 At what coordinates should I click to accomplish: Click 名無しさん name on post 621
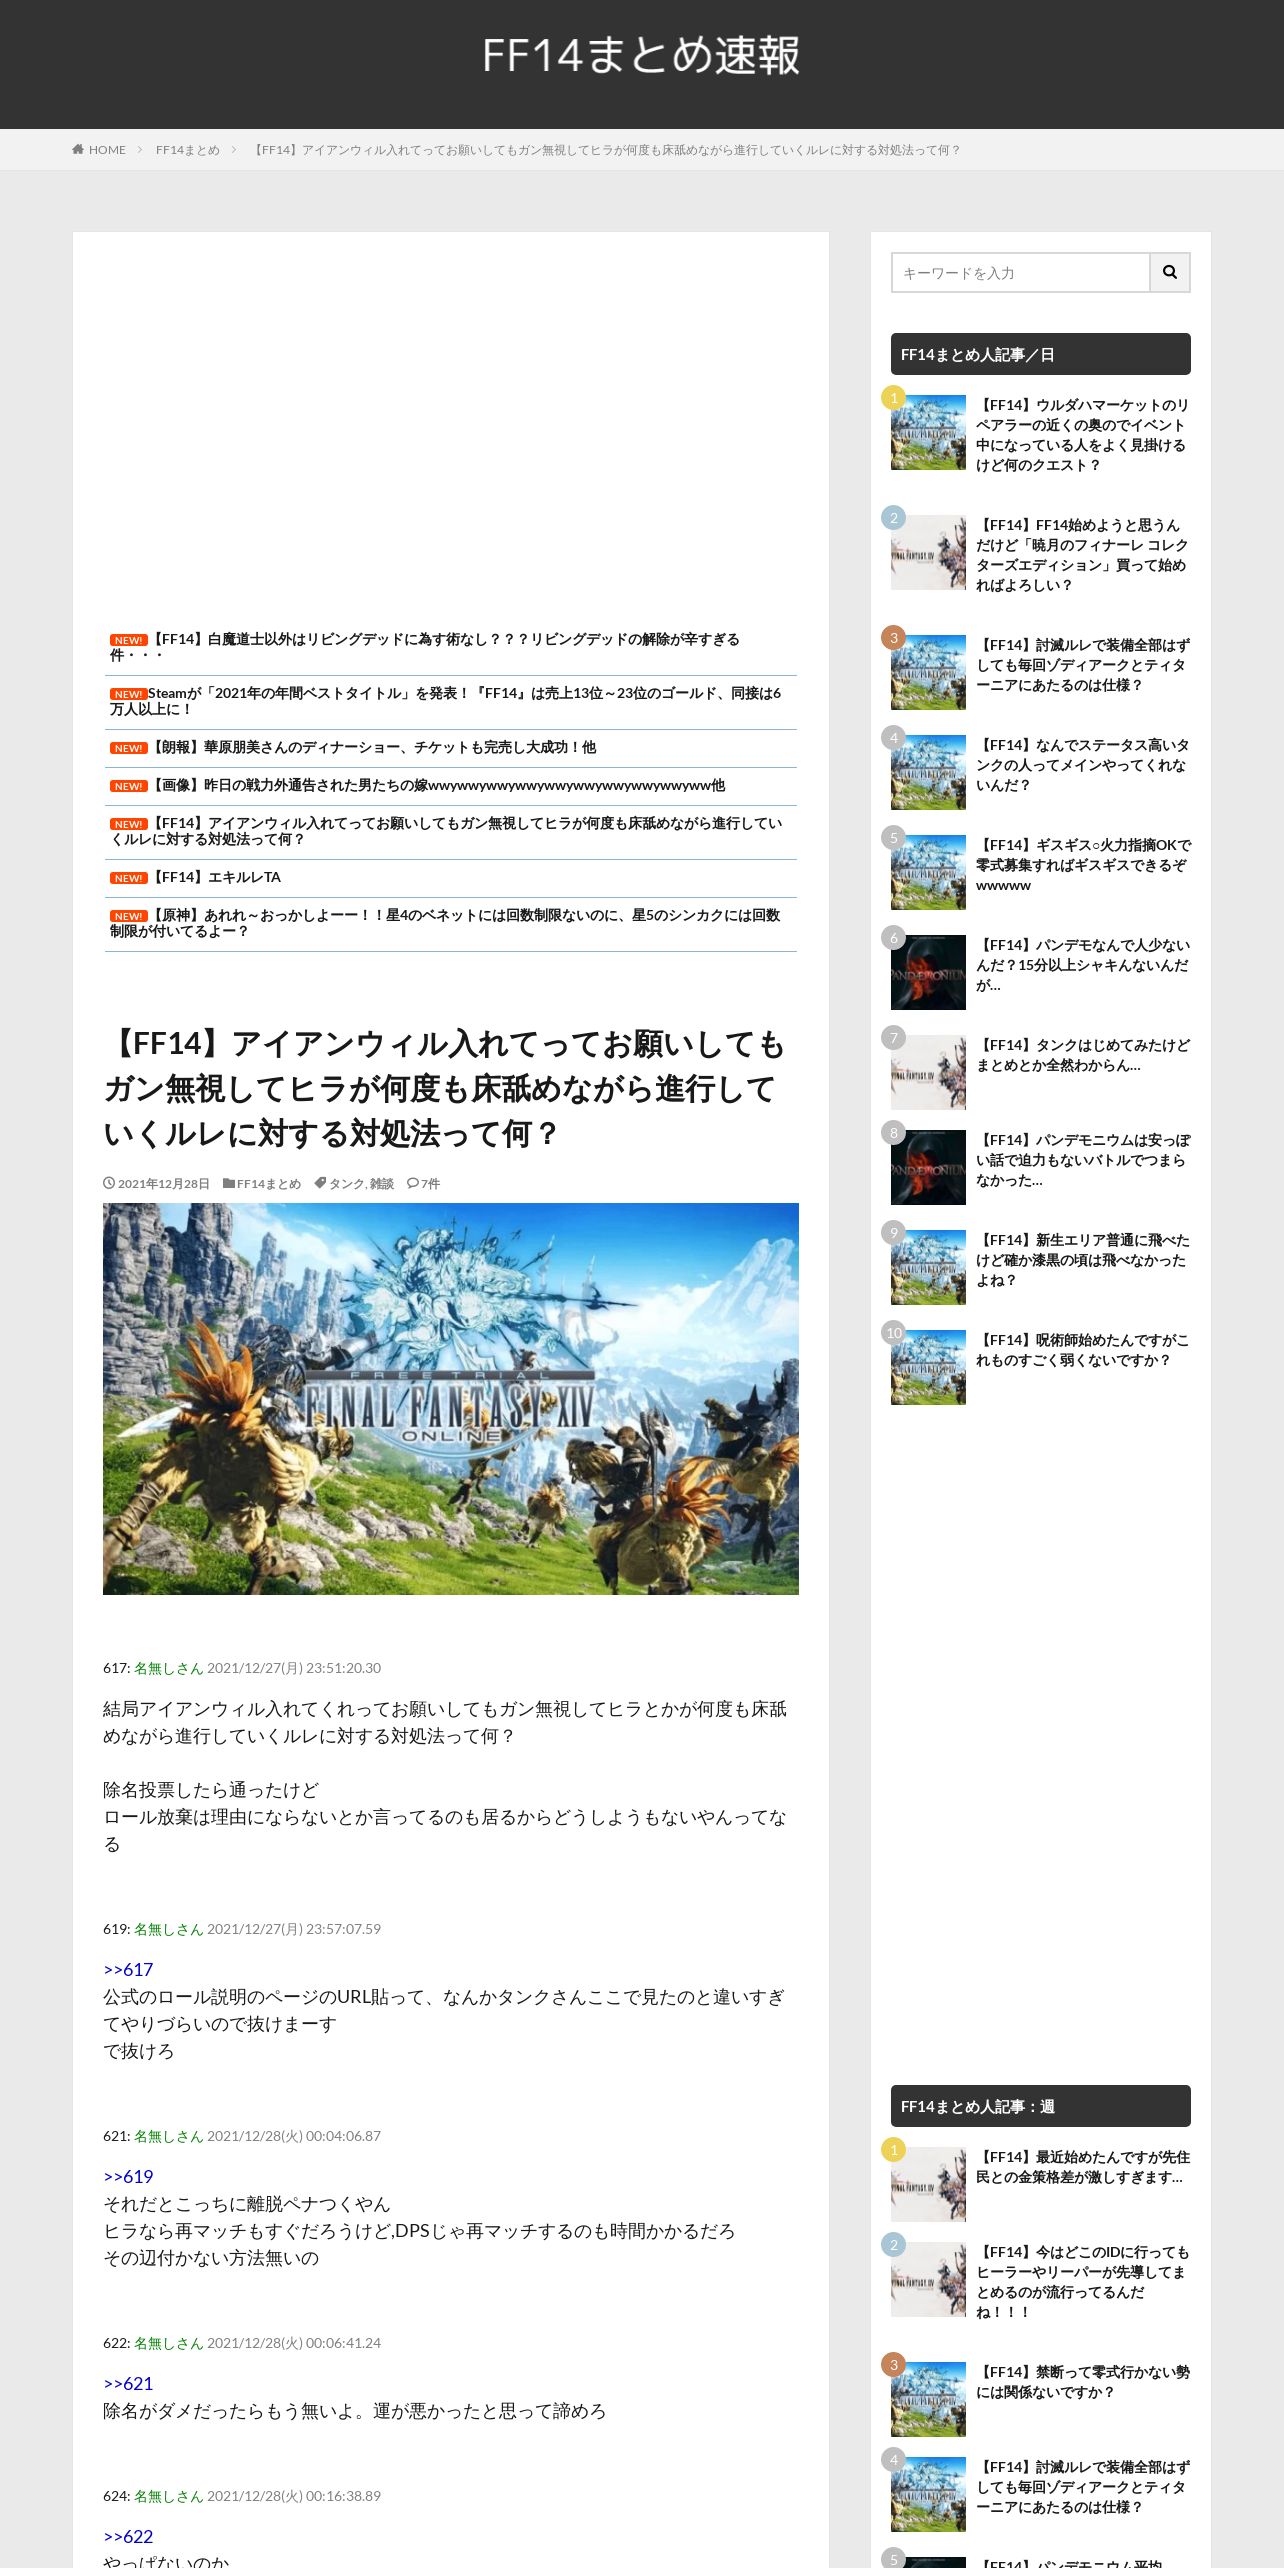(x=168, y=2136)
